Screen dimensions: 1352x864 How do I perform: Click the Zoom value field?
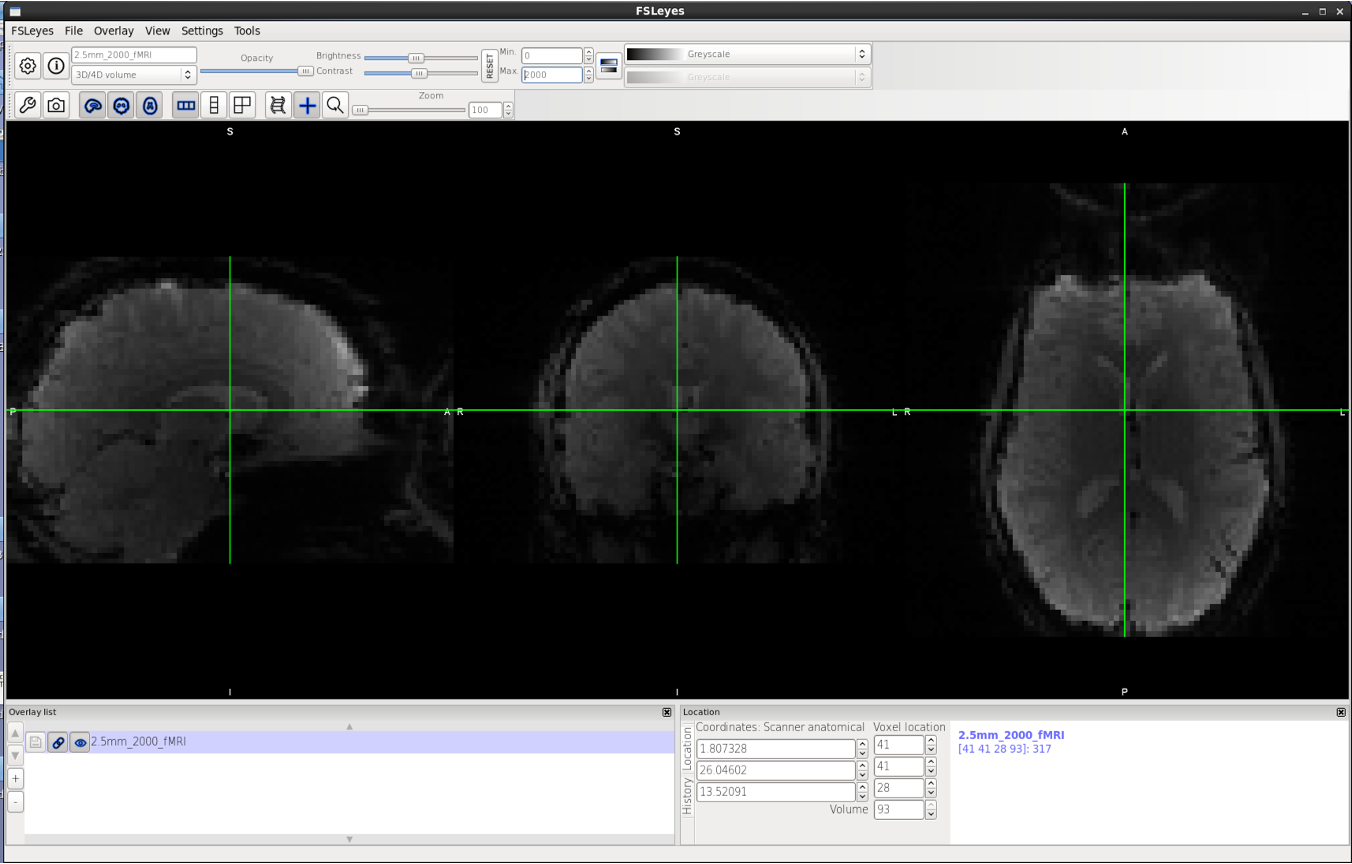(x=485, y=110)
